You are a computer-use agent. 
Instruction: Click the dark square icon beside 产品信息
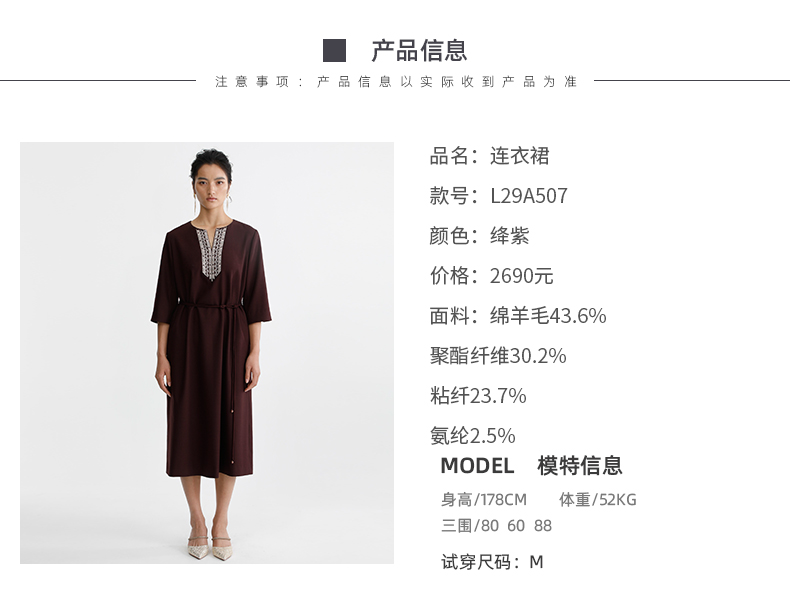click(x=334, y=50)
